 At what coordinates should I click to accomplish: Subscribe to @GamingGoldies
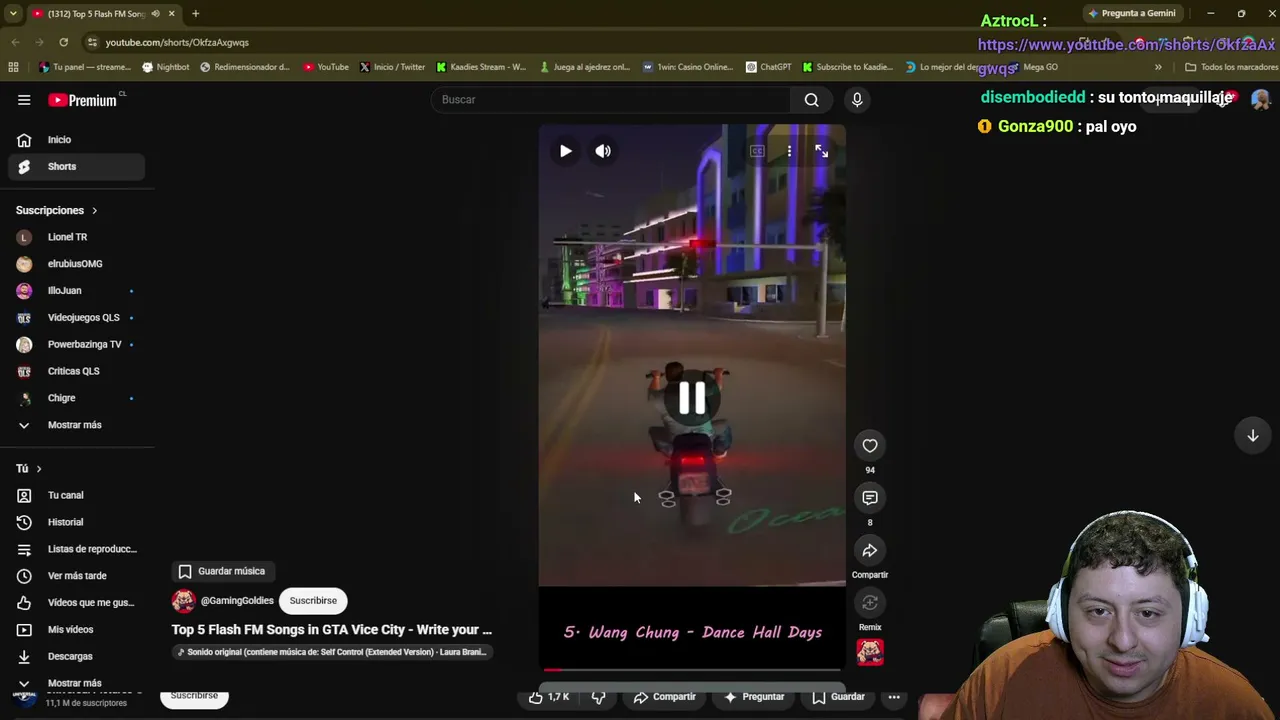coord(313,601)
